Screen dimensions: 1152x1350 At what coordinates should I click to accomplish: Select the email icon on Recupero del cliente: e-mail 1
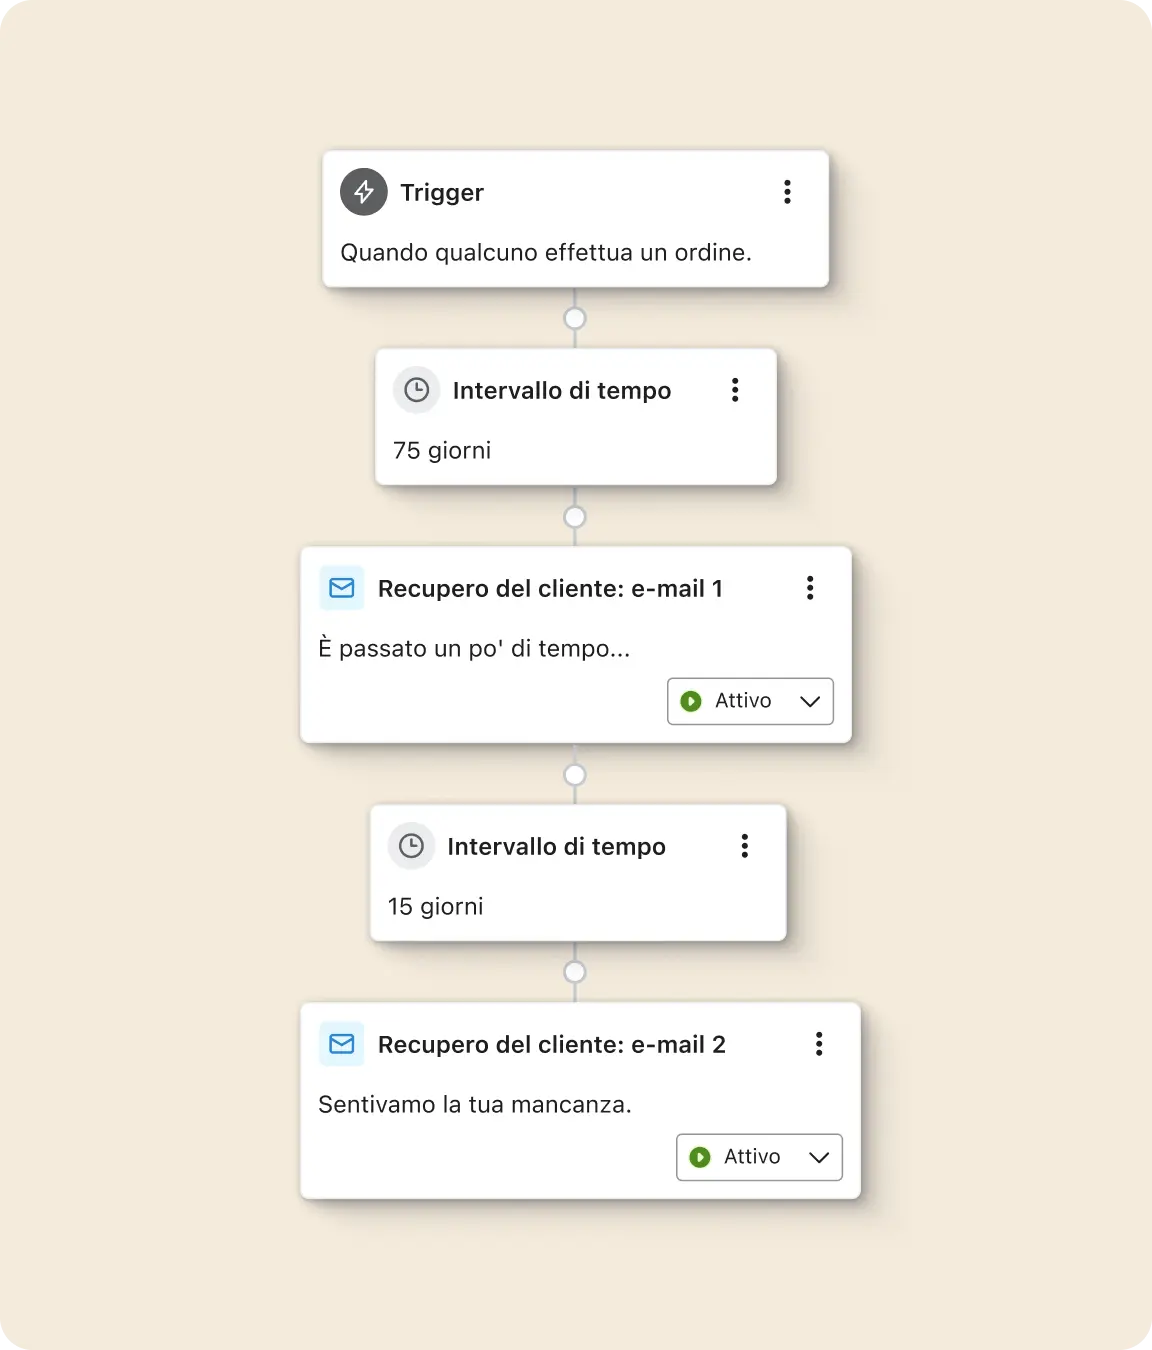(x=341, y=588)
